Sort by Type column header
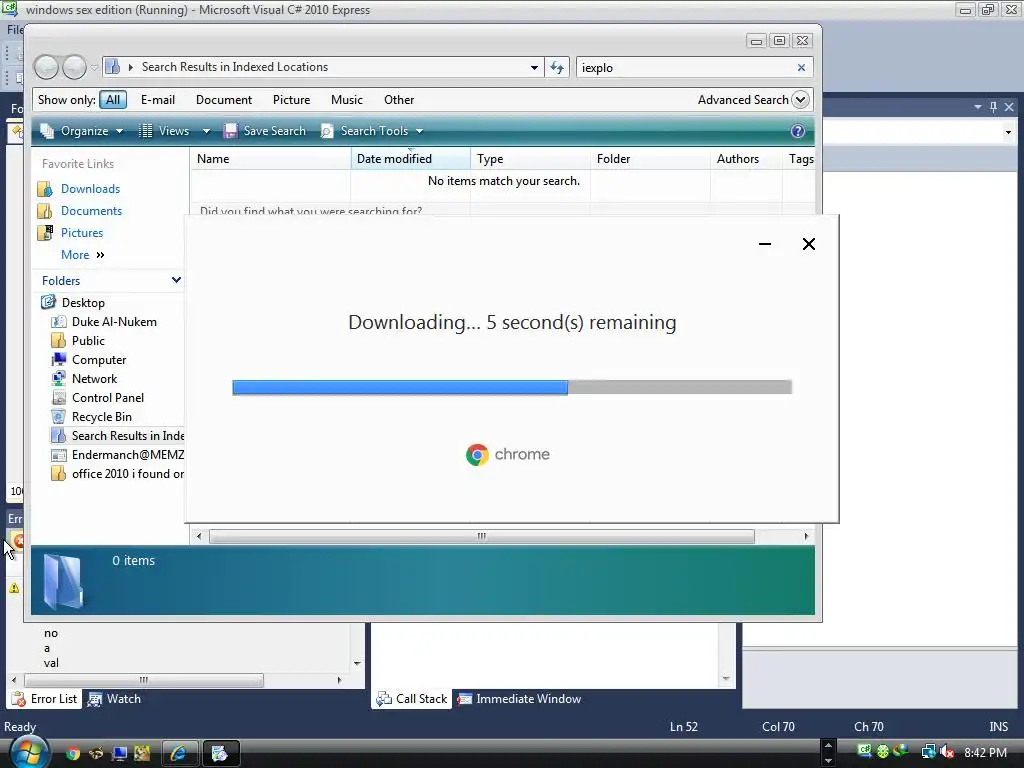Image resolution: width=1024 pixels, height=768 pixels. (x=530, y=159)
